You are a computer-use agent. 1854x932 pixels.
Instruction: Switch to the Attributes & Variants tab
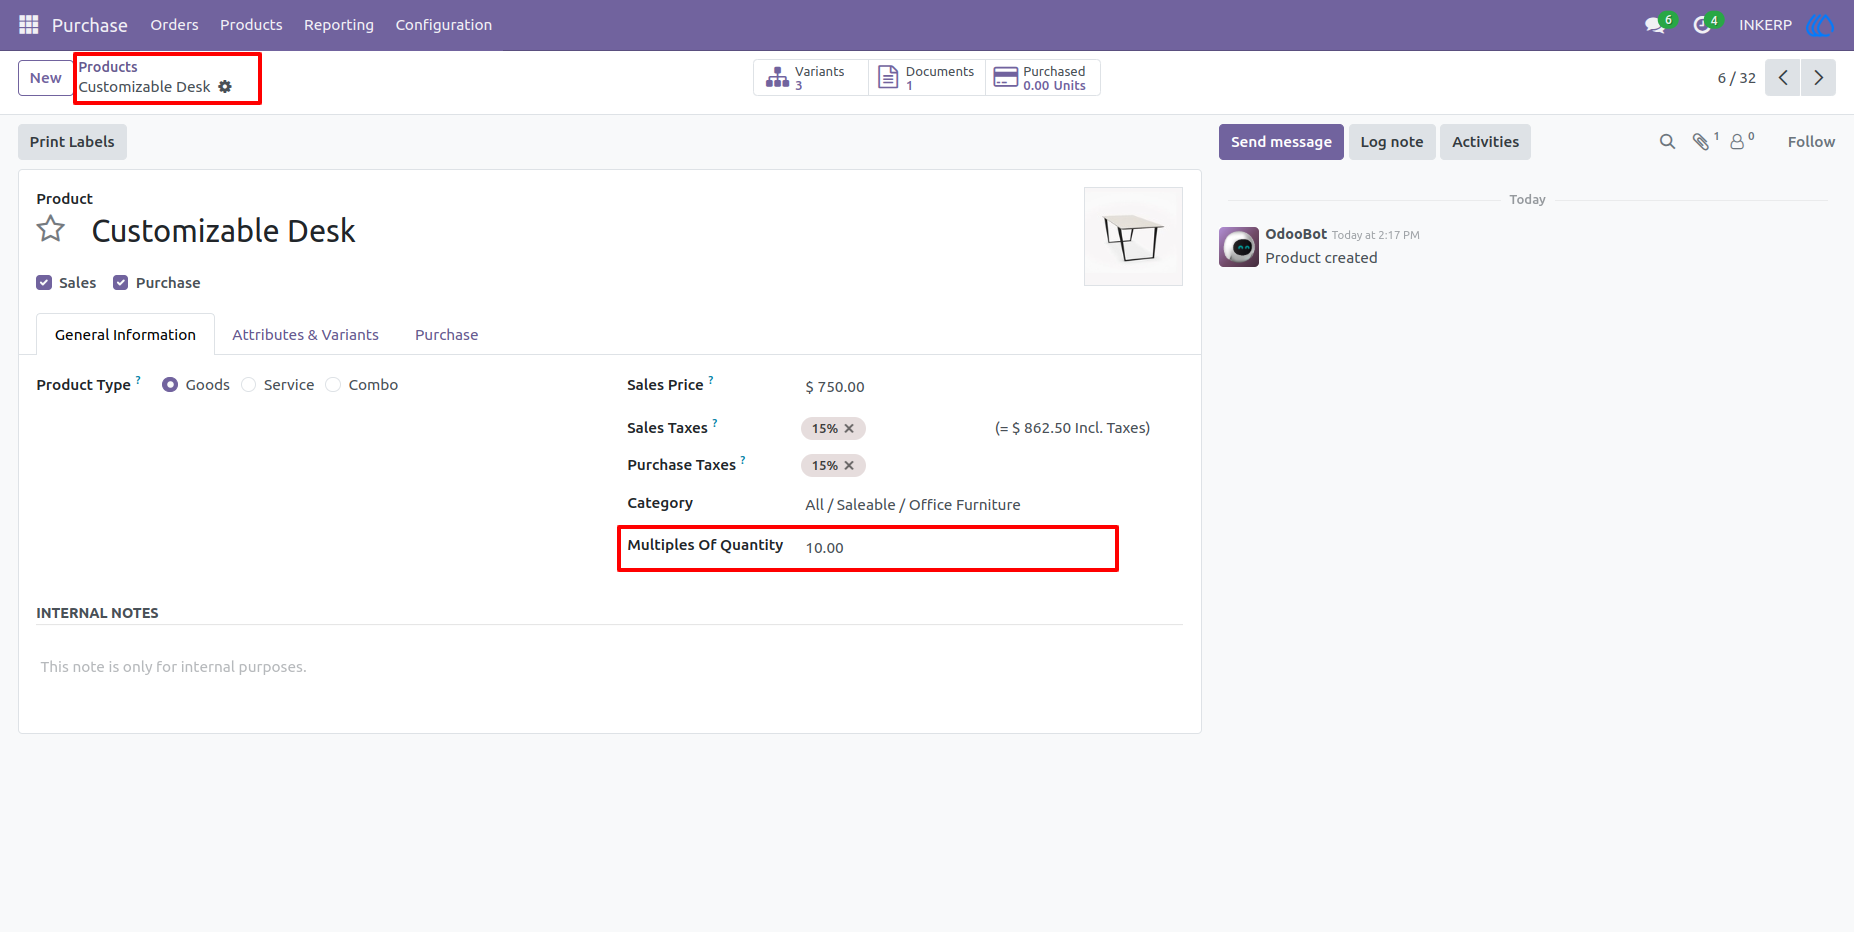point(306,335)
